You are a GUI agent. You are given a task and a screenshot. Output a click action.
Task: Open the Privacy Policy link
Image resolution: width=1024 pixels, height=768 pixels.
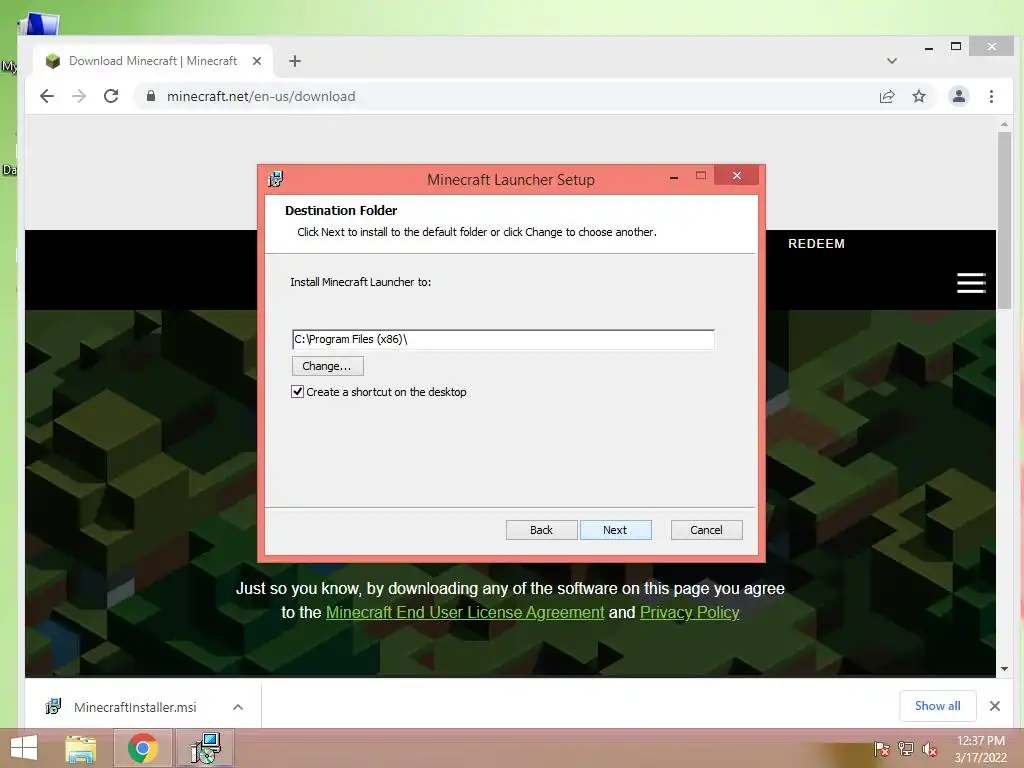(690, 613)
